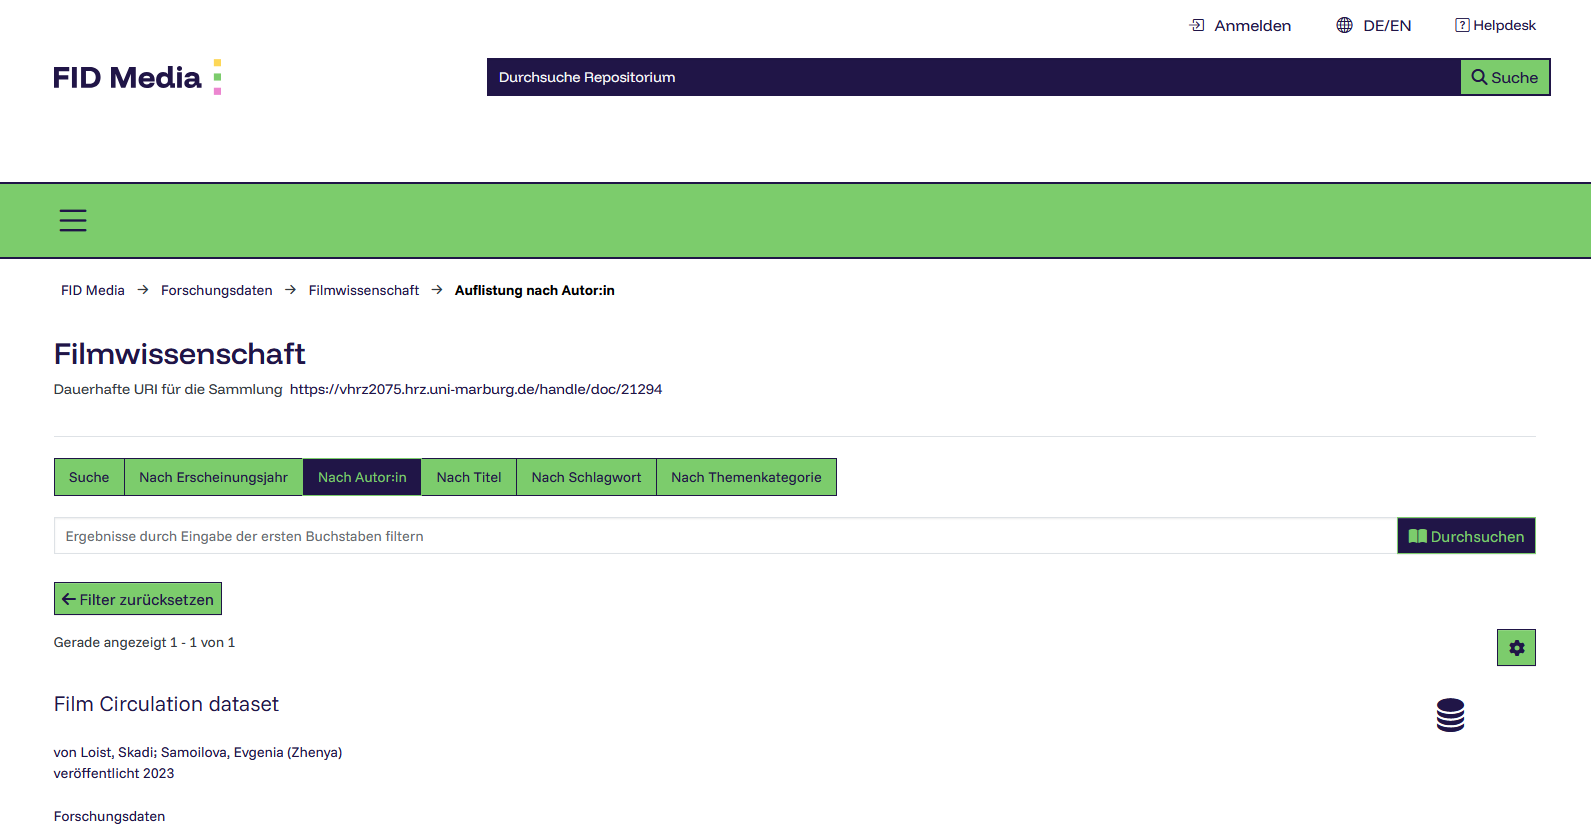This screenshot has width=1591, height=838.
Task: Open the Nach Schlagwort tab
Action: [x=586, y=477]
